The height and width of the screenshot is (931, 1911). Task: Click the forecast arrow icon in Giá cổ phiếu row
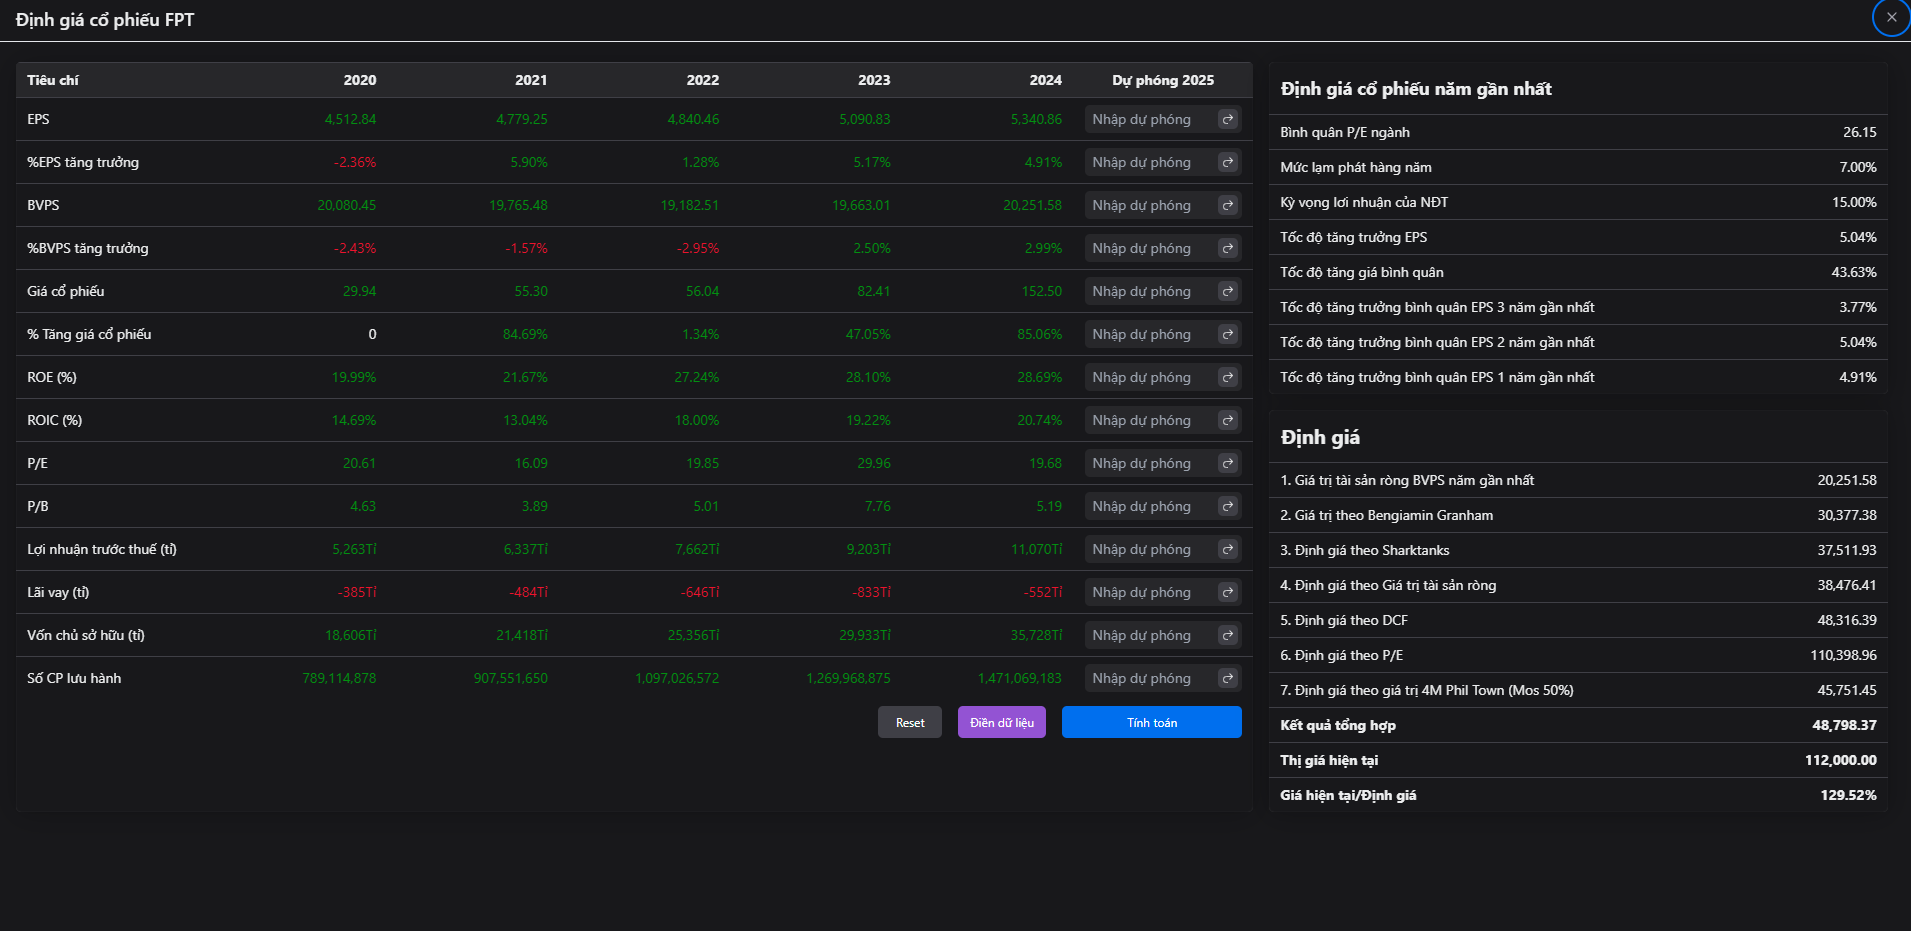tap(1228, 291)
